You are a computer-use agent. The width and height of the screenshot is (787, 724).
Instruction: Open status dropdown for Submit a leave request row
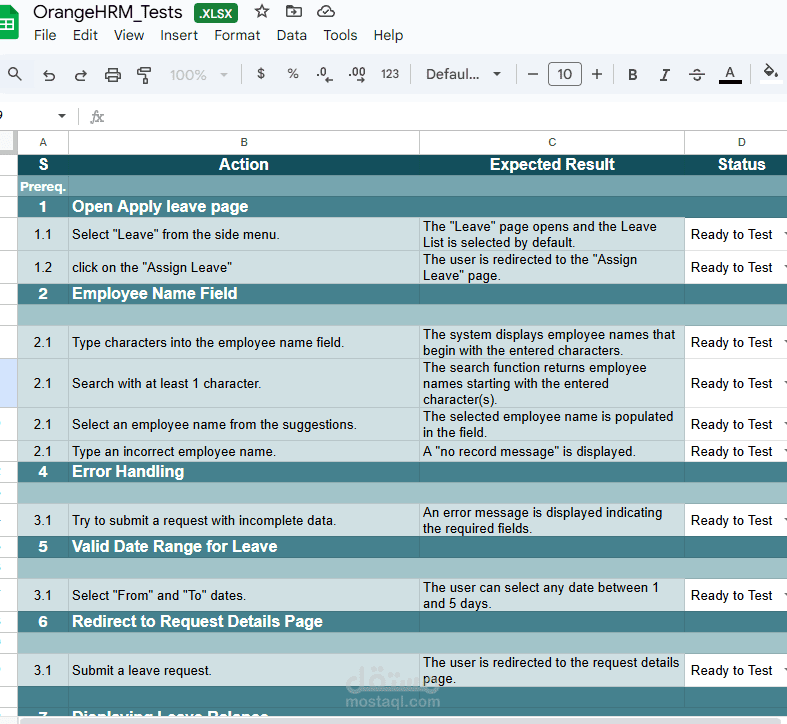[784, 670]
